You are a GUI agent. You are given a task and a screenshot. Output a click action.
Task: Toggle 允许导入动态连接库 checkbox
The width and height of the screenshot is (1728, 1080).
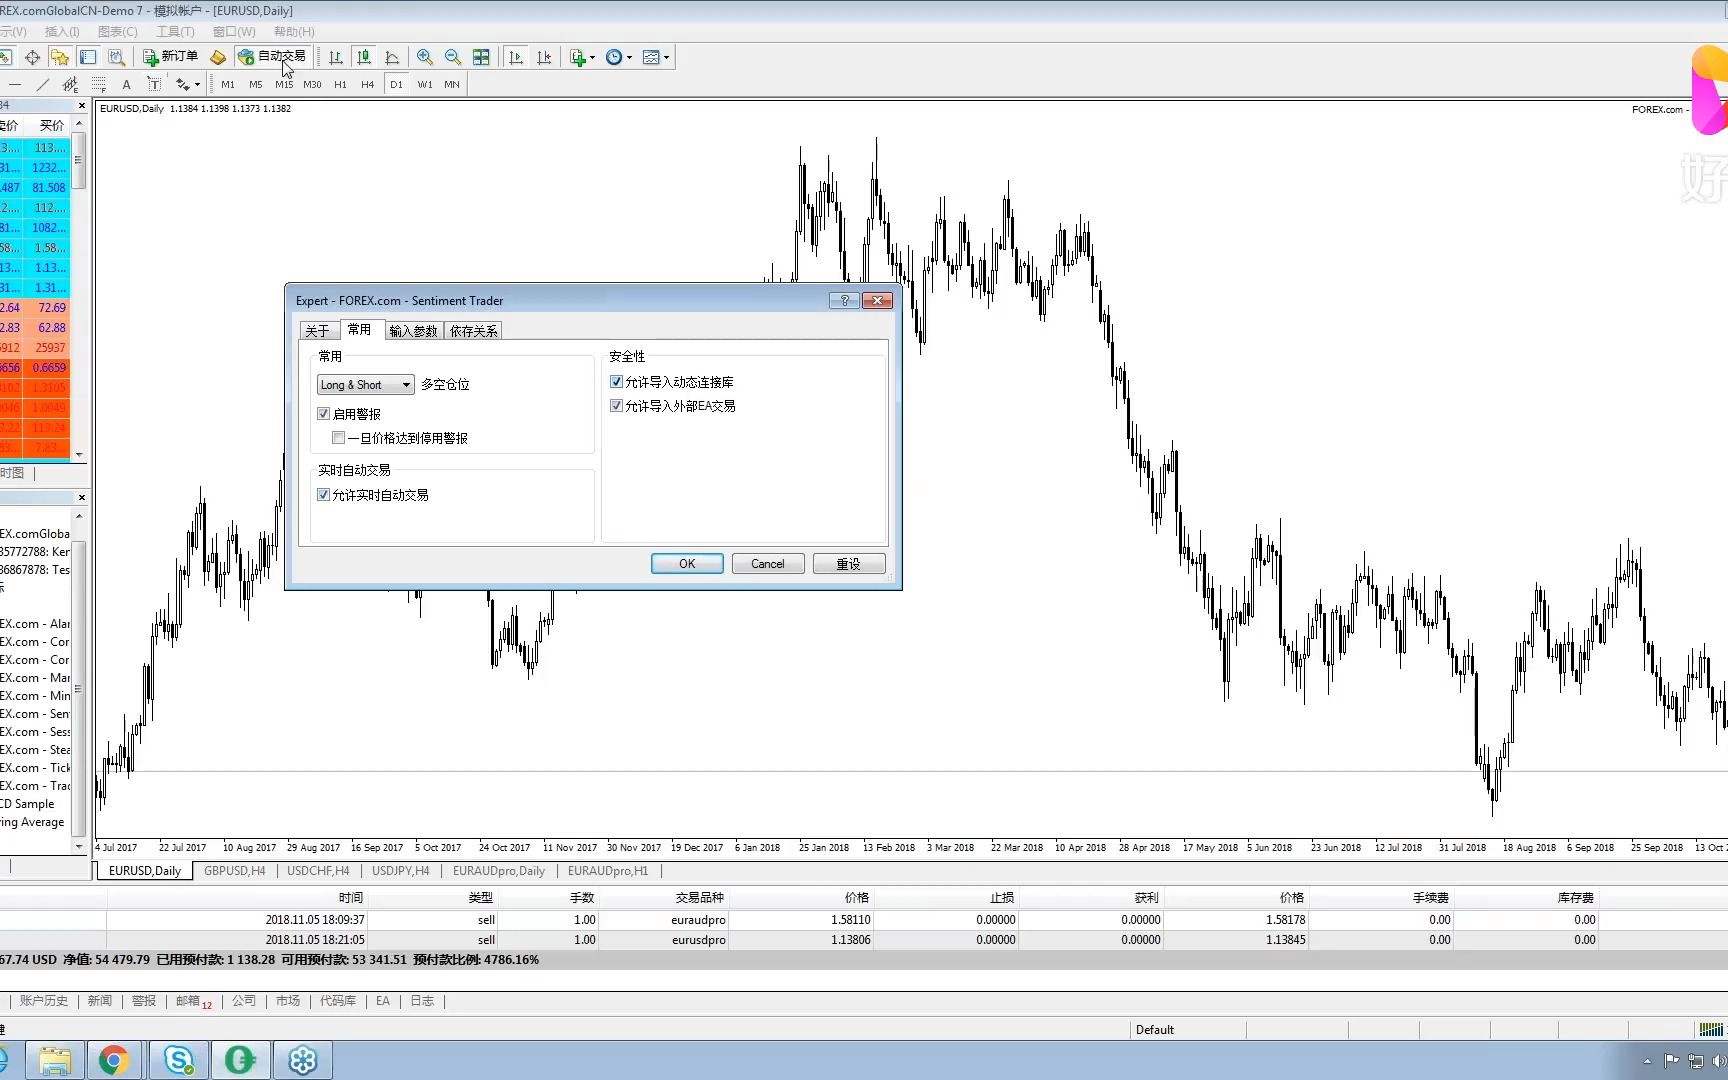coord(617,382)
